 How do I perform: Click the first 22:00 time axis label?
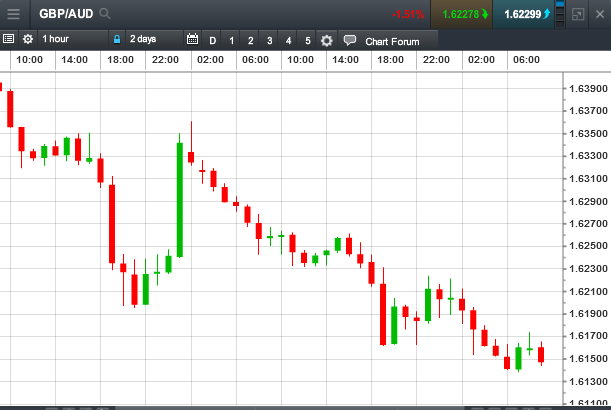pos(165,60)
